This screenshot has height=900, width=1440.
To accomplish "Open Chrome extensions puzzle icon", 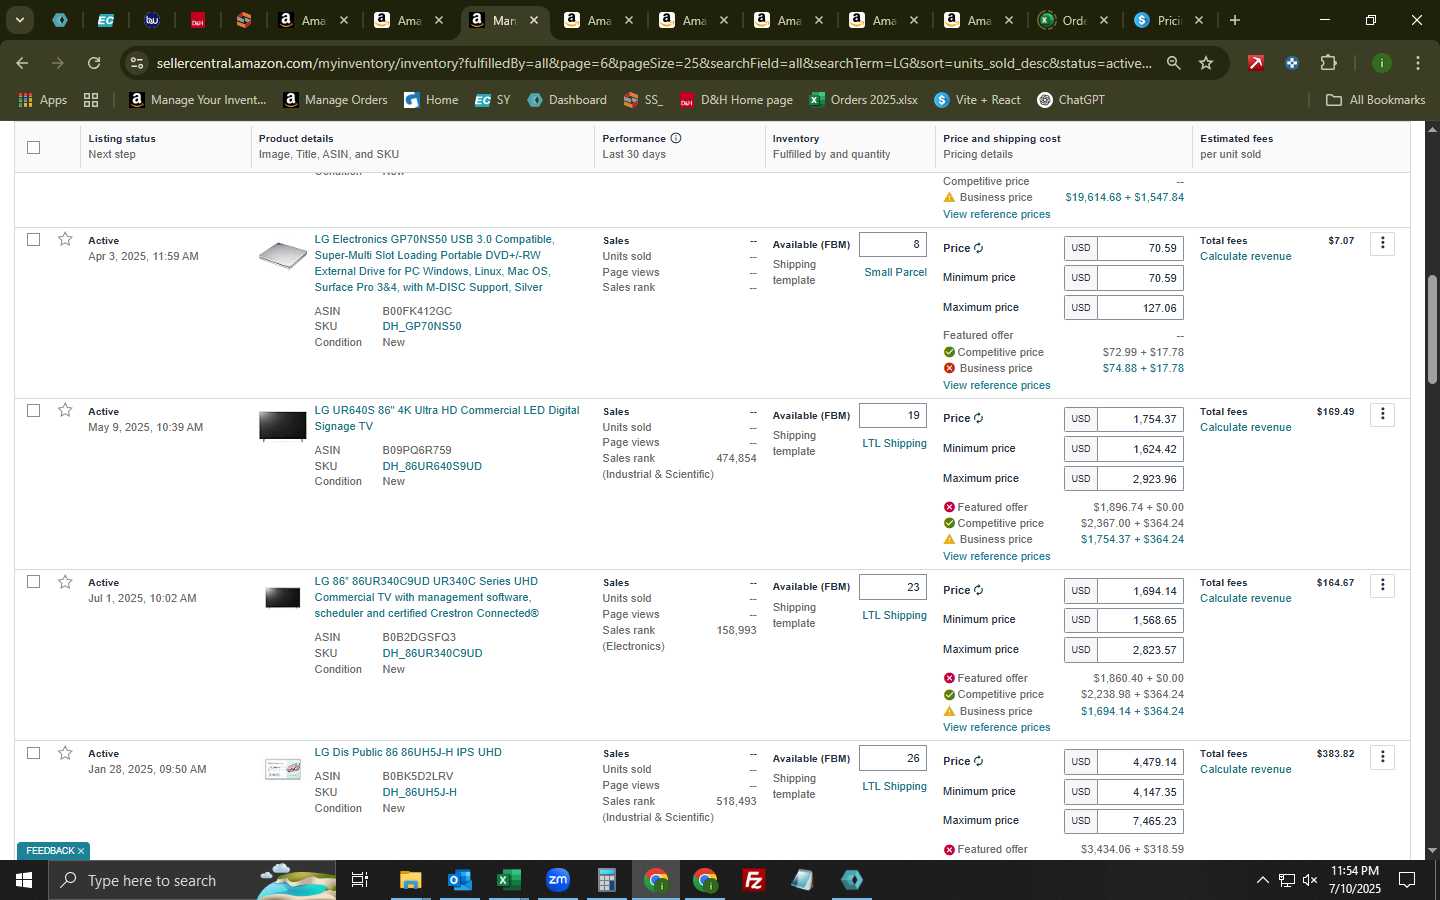I will [x=1328, y=63].
